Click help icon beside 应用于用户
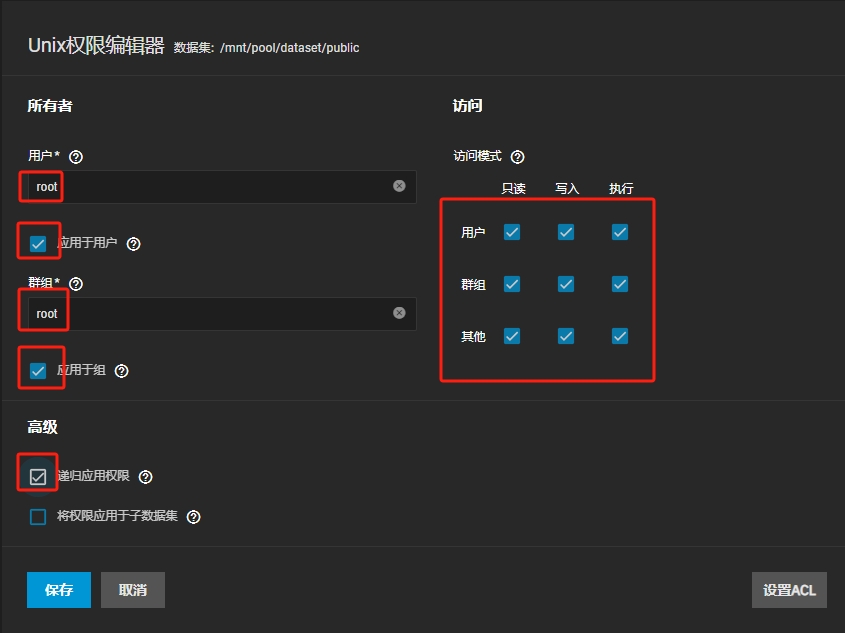Viewport: 845px width, 633px height. click(x=134, y=244)
